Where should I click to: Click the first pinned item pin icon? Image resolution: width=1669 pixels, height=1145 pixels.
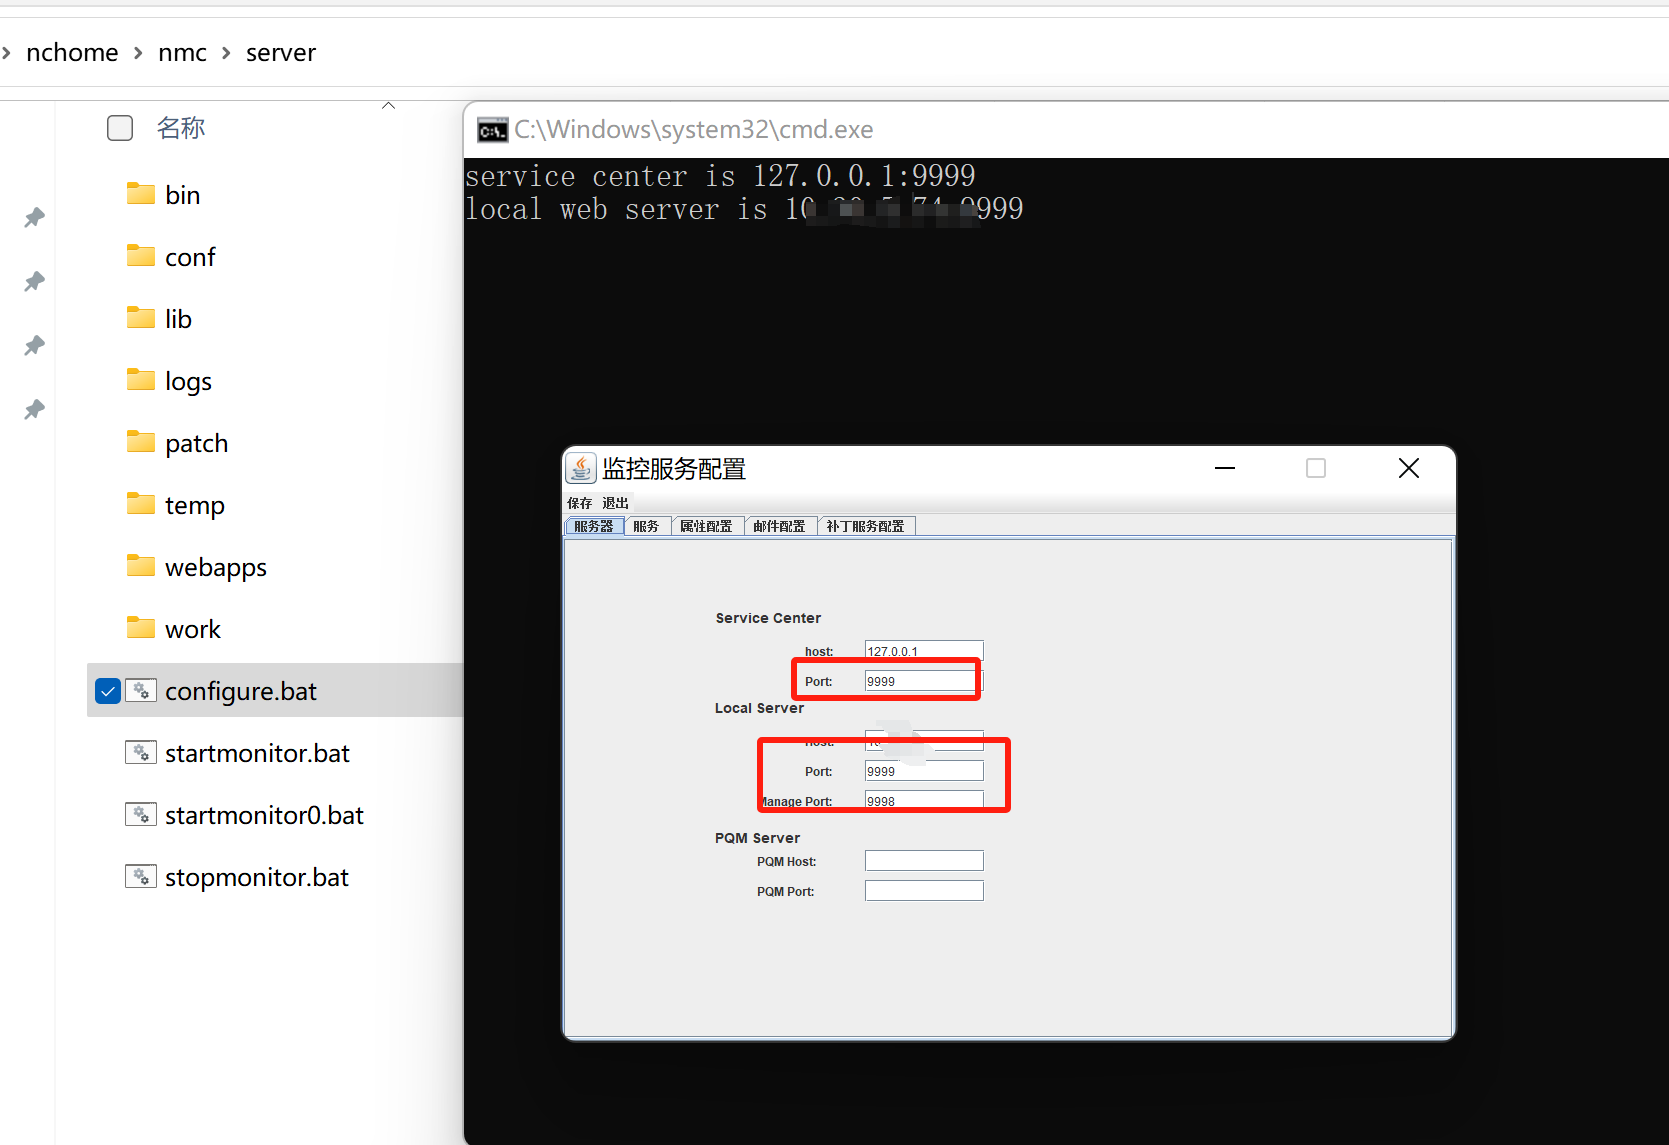(x=35, y=217)
